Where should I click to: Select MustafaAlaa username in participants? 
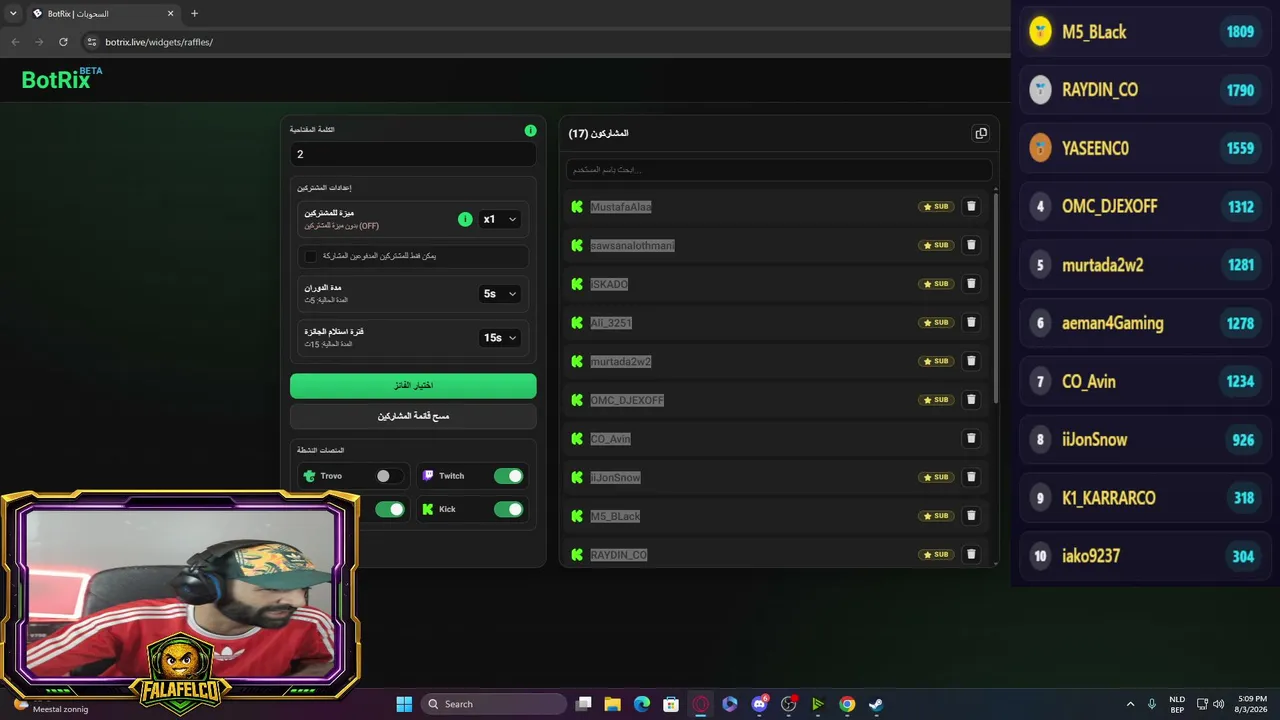point(620,207)
